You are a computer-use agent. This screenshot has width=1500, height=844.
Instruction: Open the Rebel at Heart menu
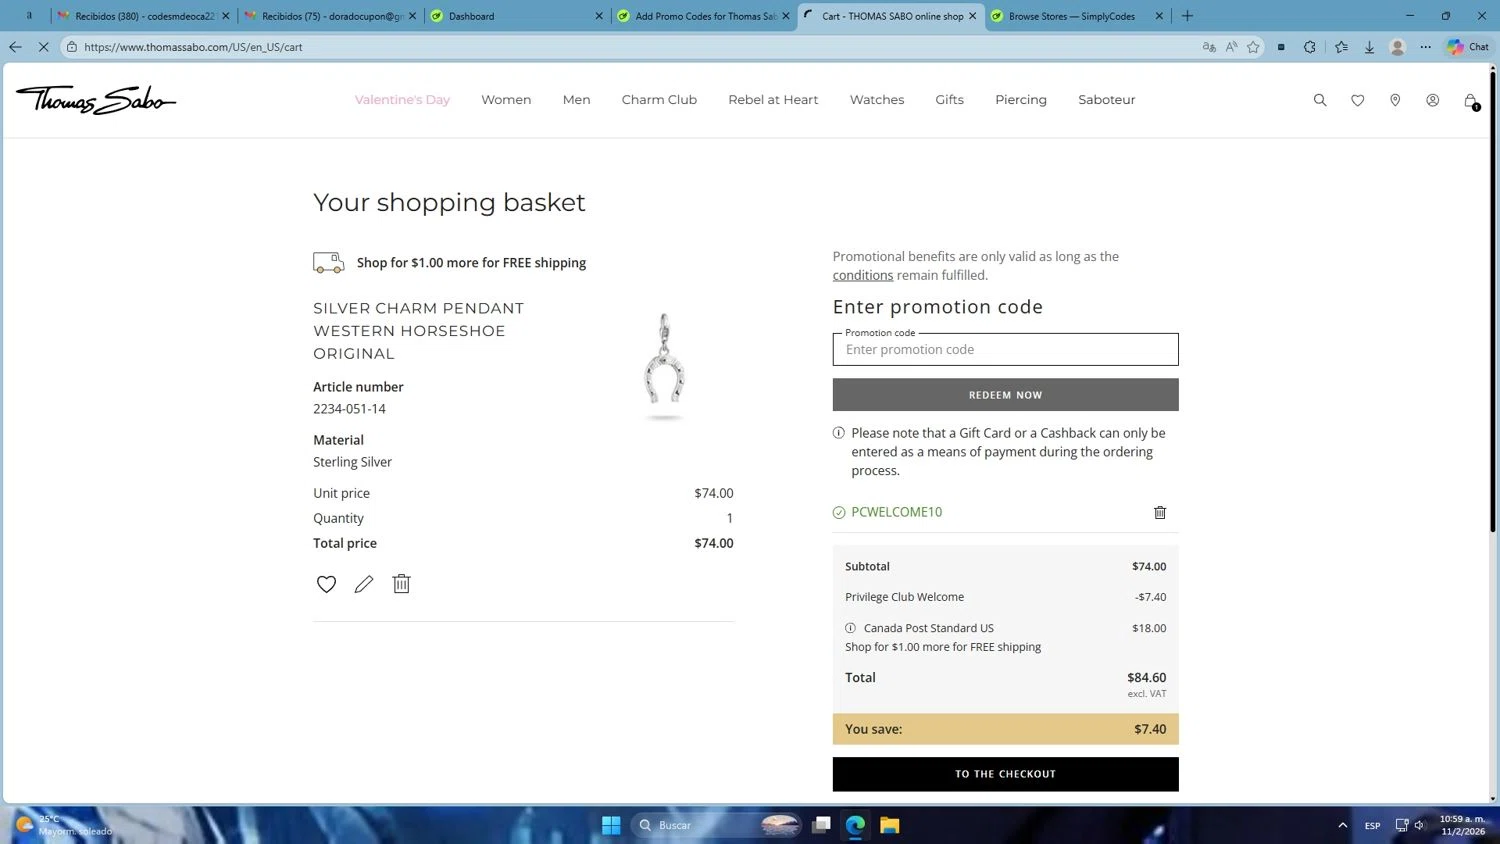point(773,100)
